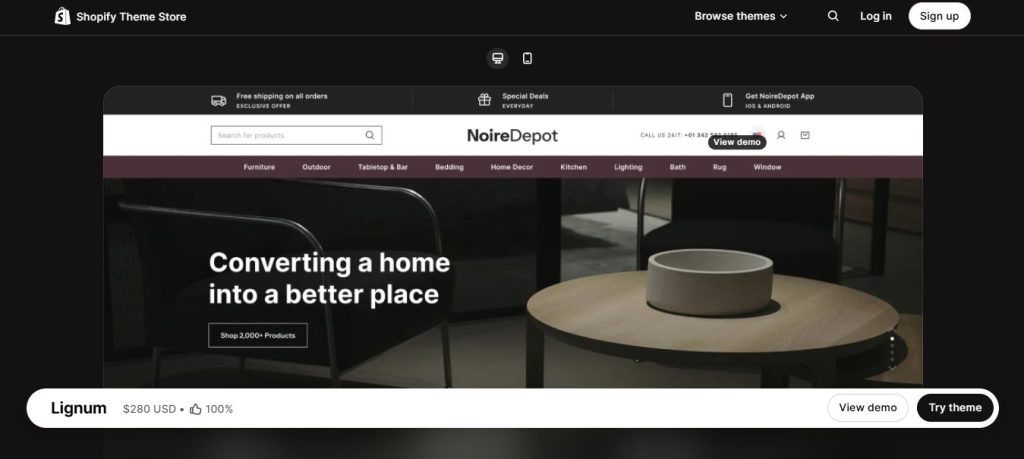This screenshot has width=1024, height=459.
Task: Click the Try theme button
Action: pyautogui.click(x=955, y=407)
